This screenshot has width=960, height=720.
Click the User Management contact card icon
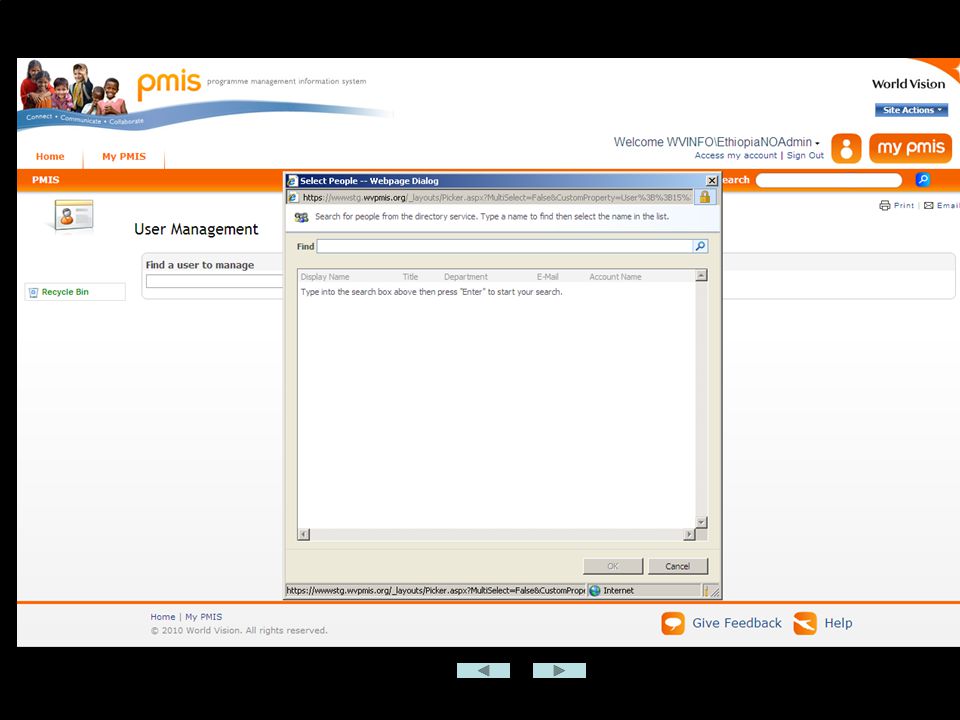(73, 215)
